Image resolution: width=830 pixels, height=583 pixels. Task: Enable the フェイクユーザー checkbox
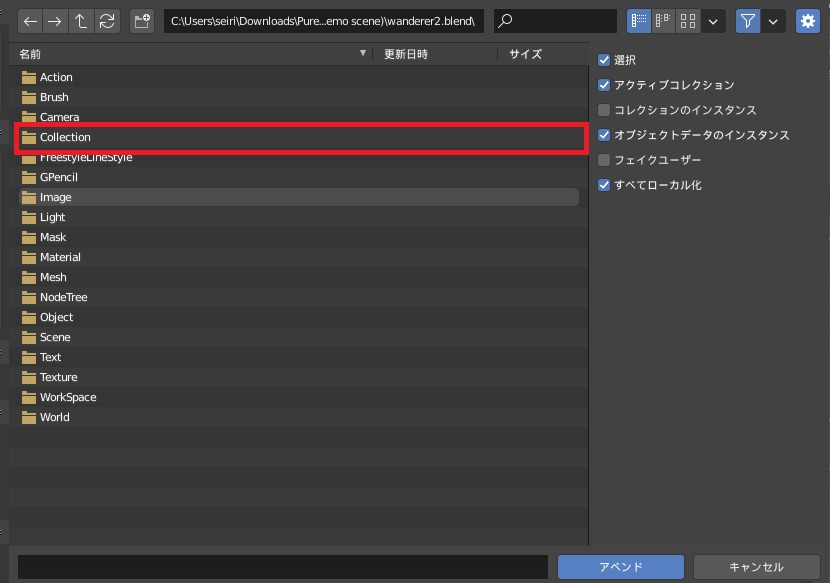pyautogui.click(x=604, y=159)
